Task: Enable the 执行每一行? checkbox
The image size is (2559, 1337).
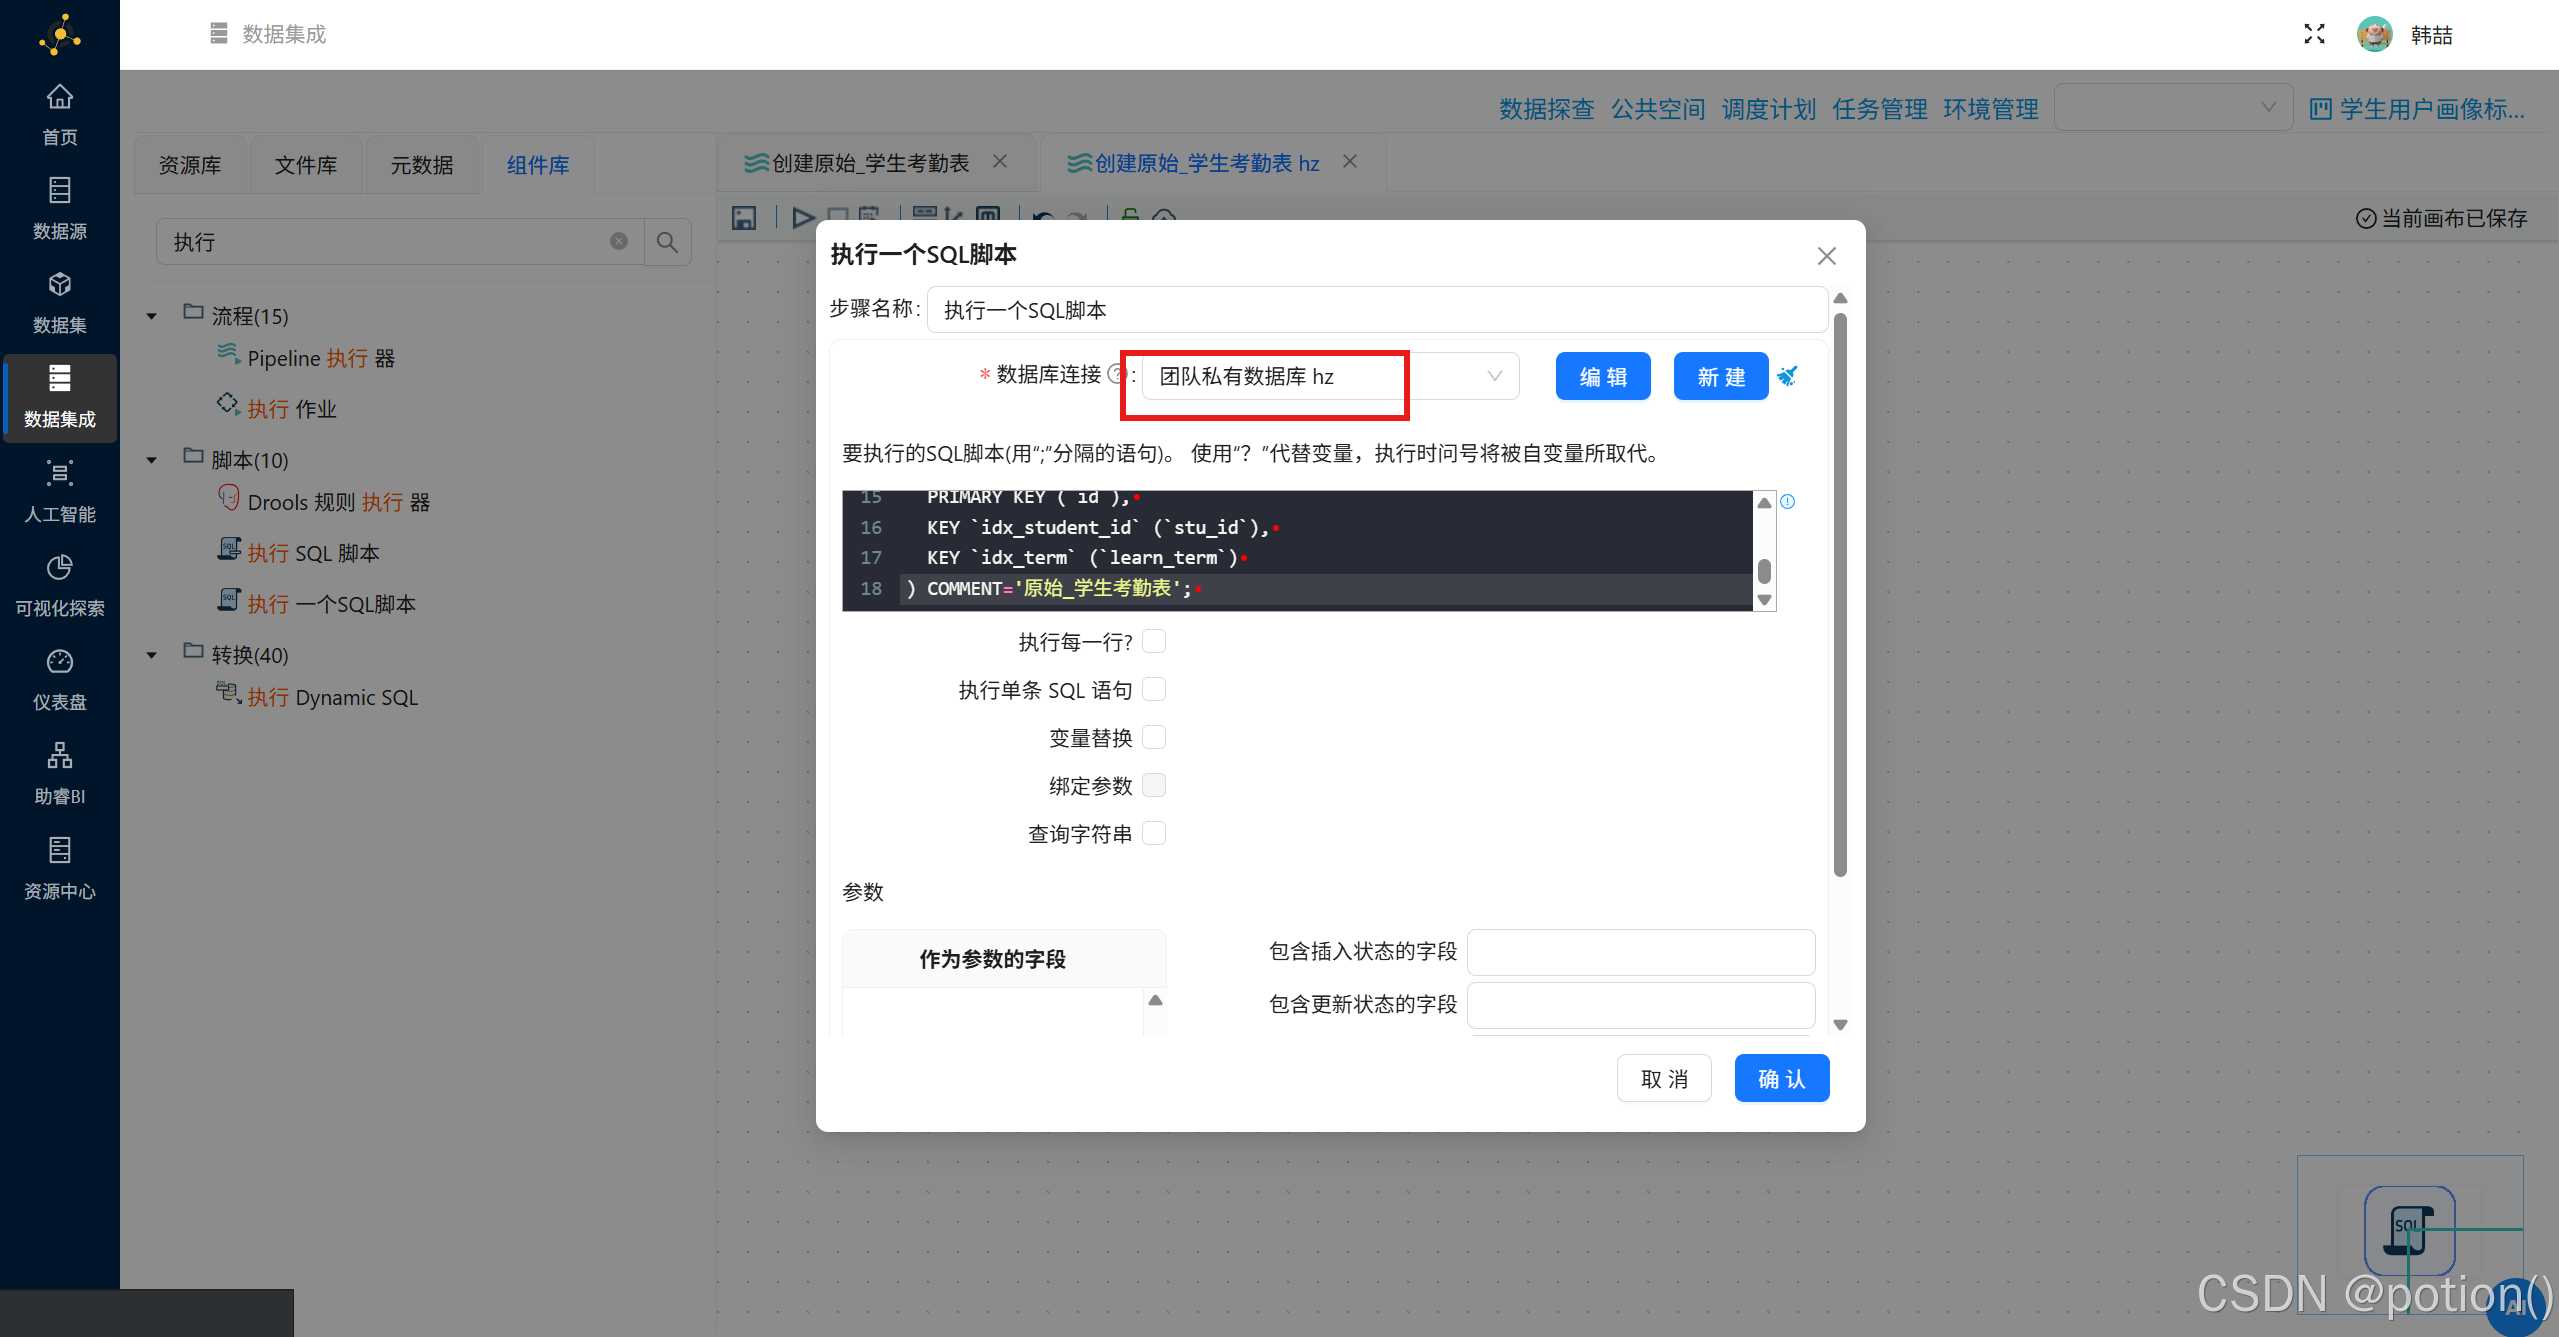Action: [x=1154, y=641]
